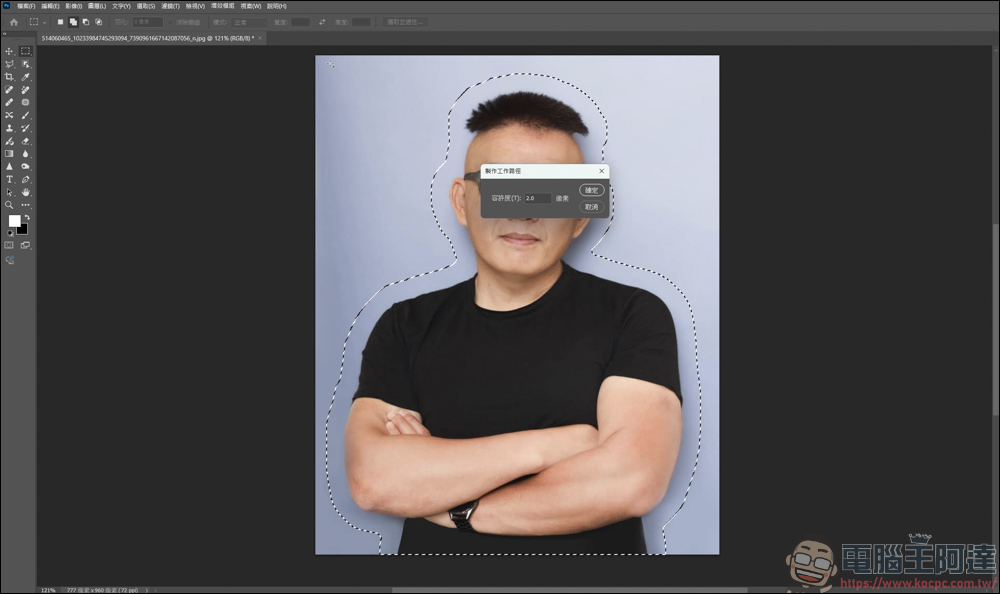
Task: Select the Rectangular Marquee tool in toolbox
Action: click(26, 51)
